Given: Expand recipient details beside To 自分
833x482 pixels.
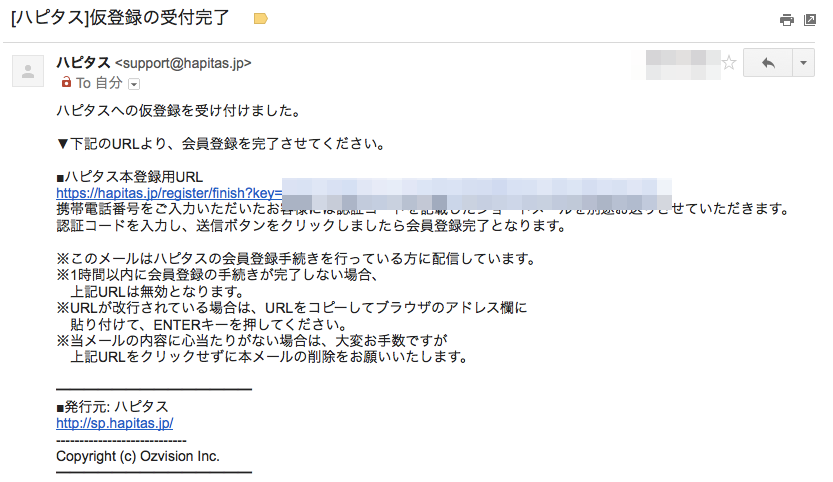Looking at the screenshot, I should (134, 84).
